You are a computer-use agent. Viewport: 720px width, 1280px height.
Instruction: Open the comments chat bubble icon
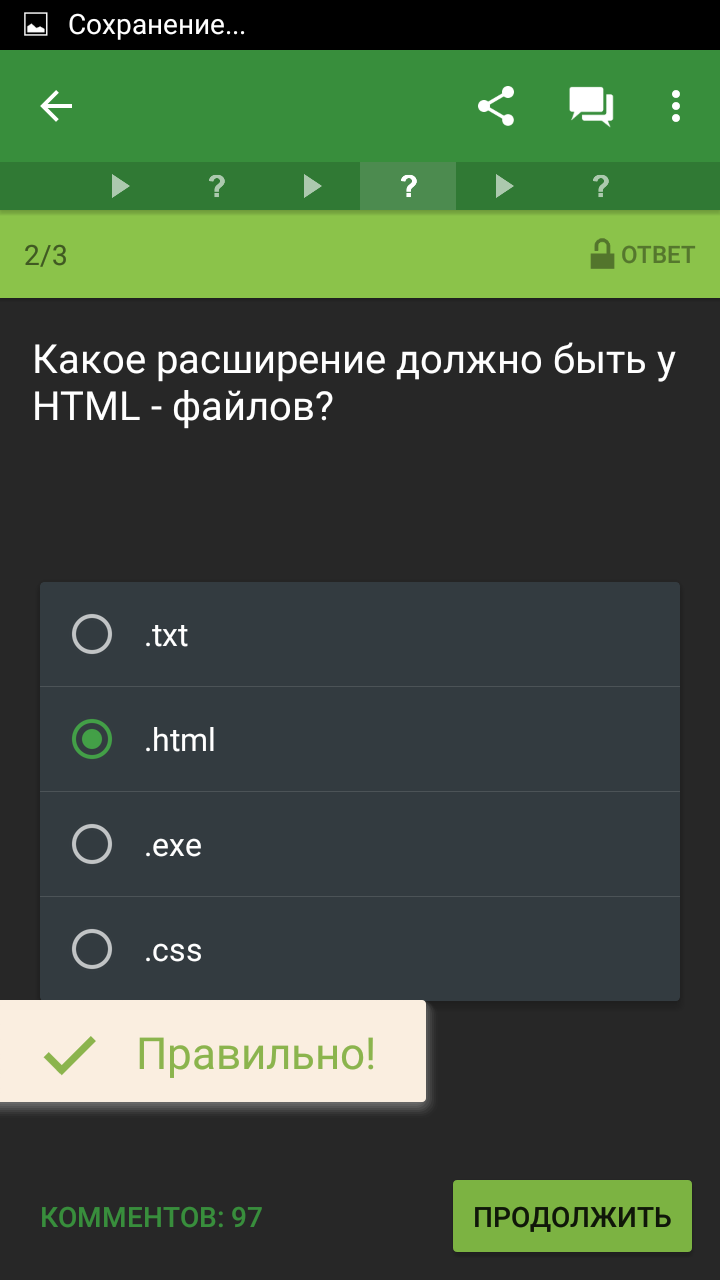(590, 106)
